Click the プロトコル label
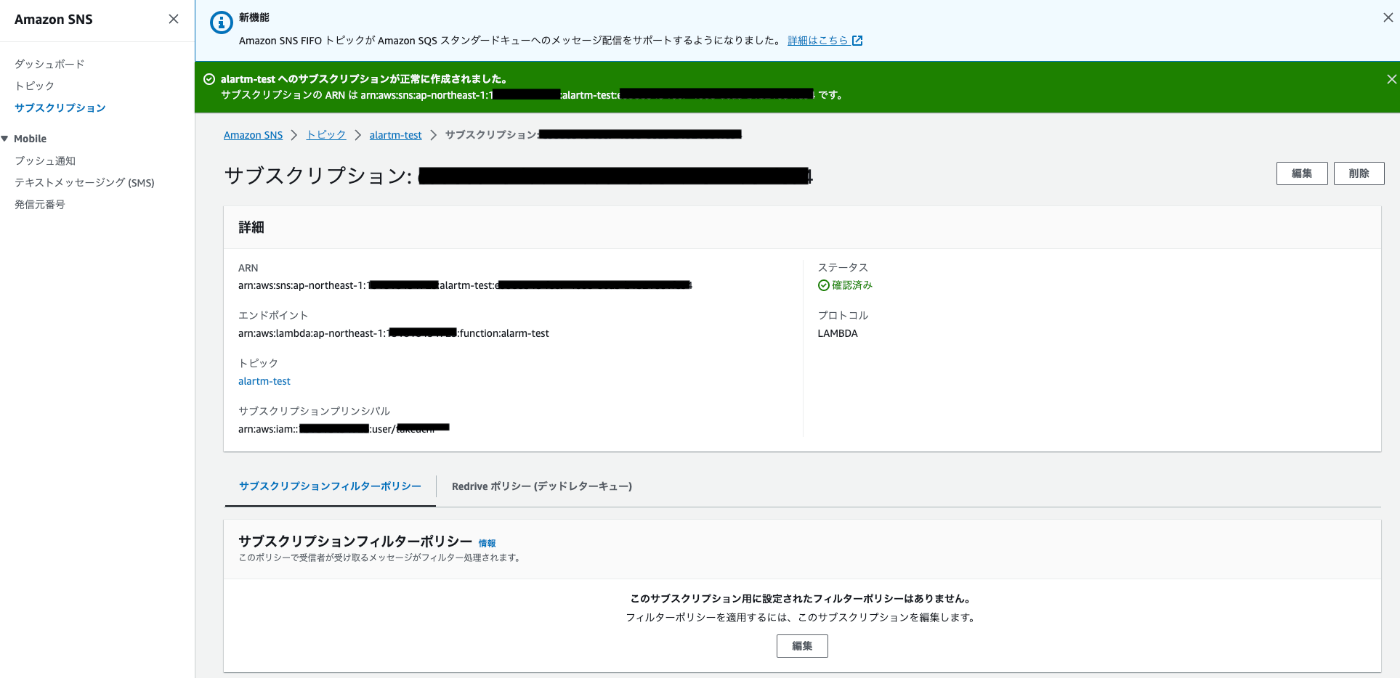Viewport: 1400px width, 678px height. click(843, 315)
